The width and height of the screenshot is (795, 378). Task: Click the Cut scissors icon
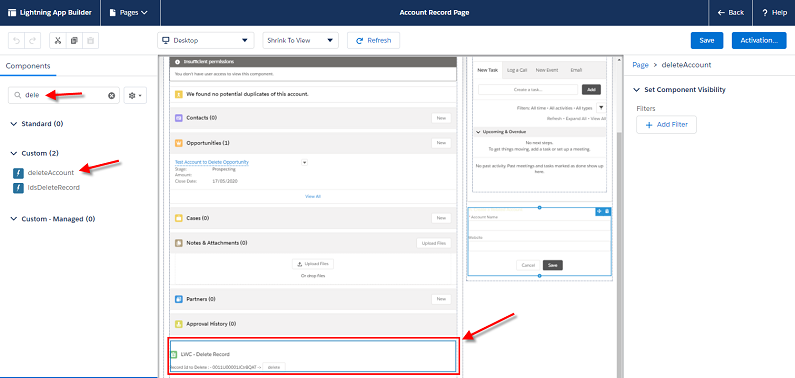(x=58, y=41)
